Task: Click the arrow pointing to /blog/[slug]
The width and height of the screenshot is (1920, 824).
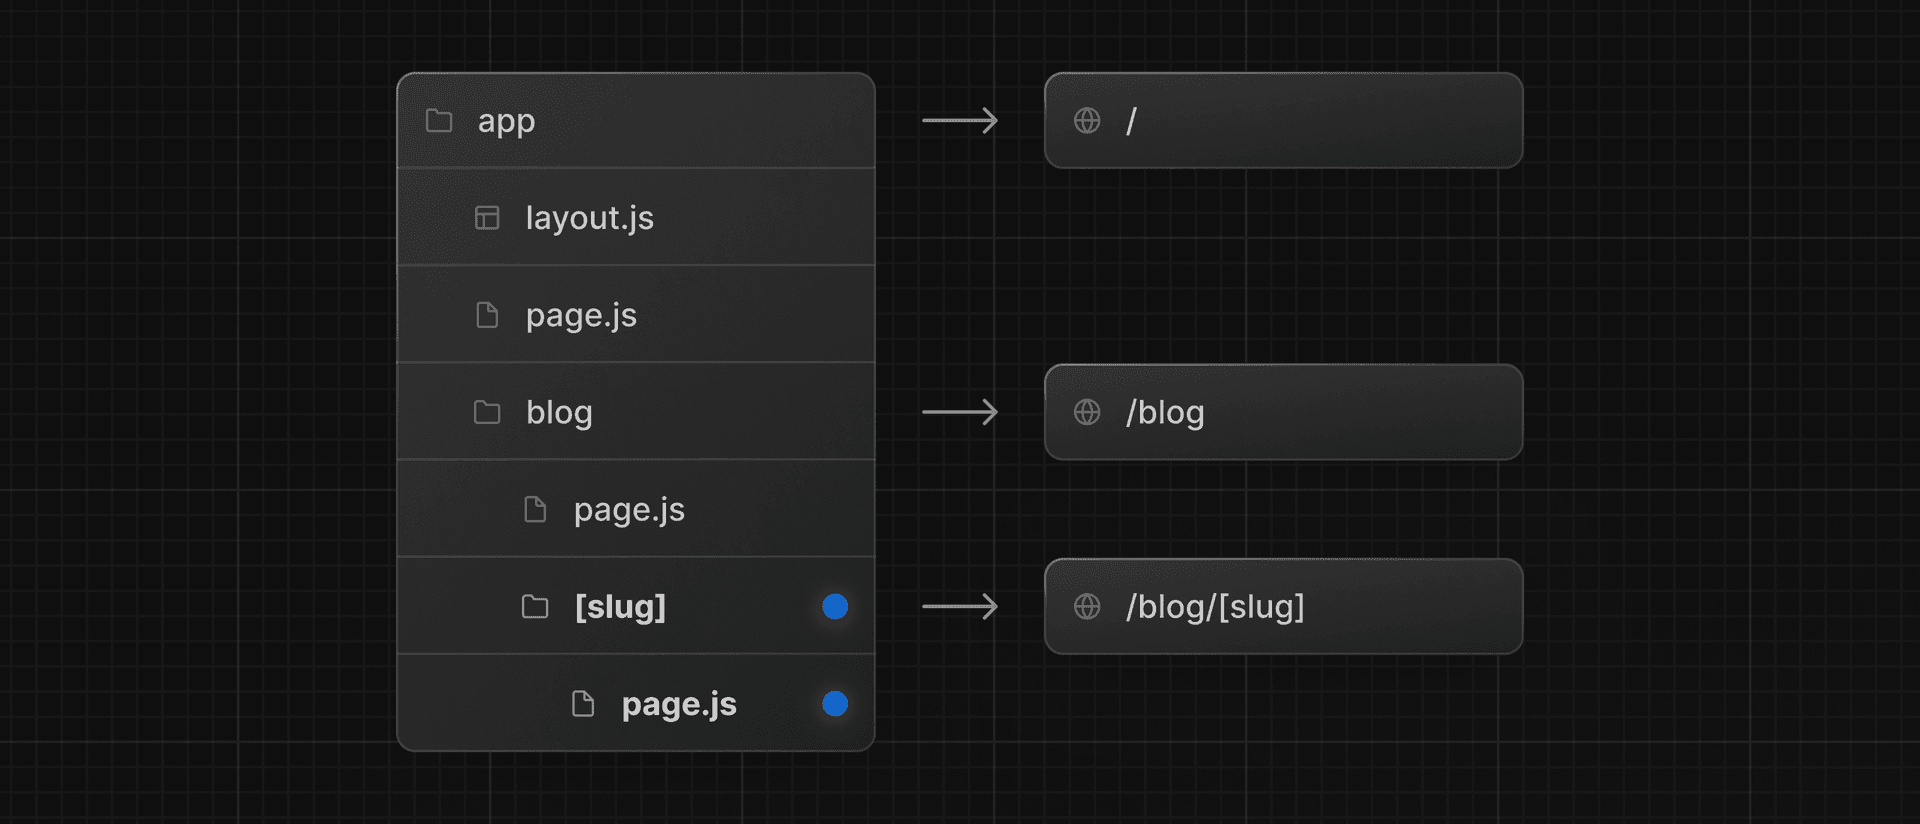Action: [960, 607]
